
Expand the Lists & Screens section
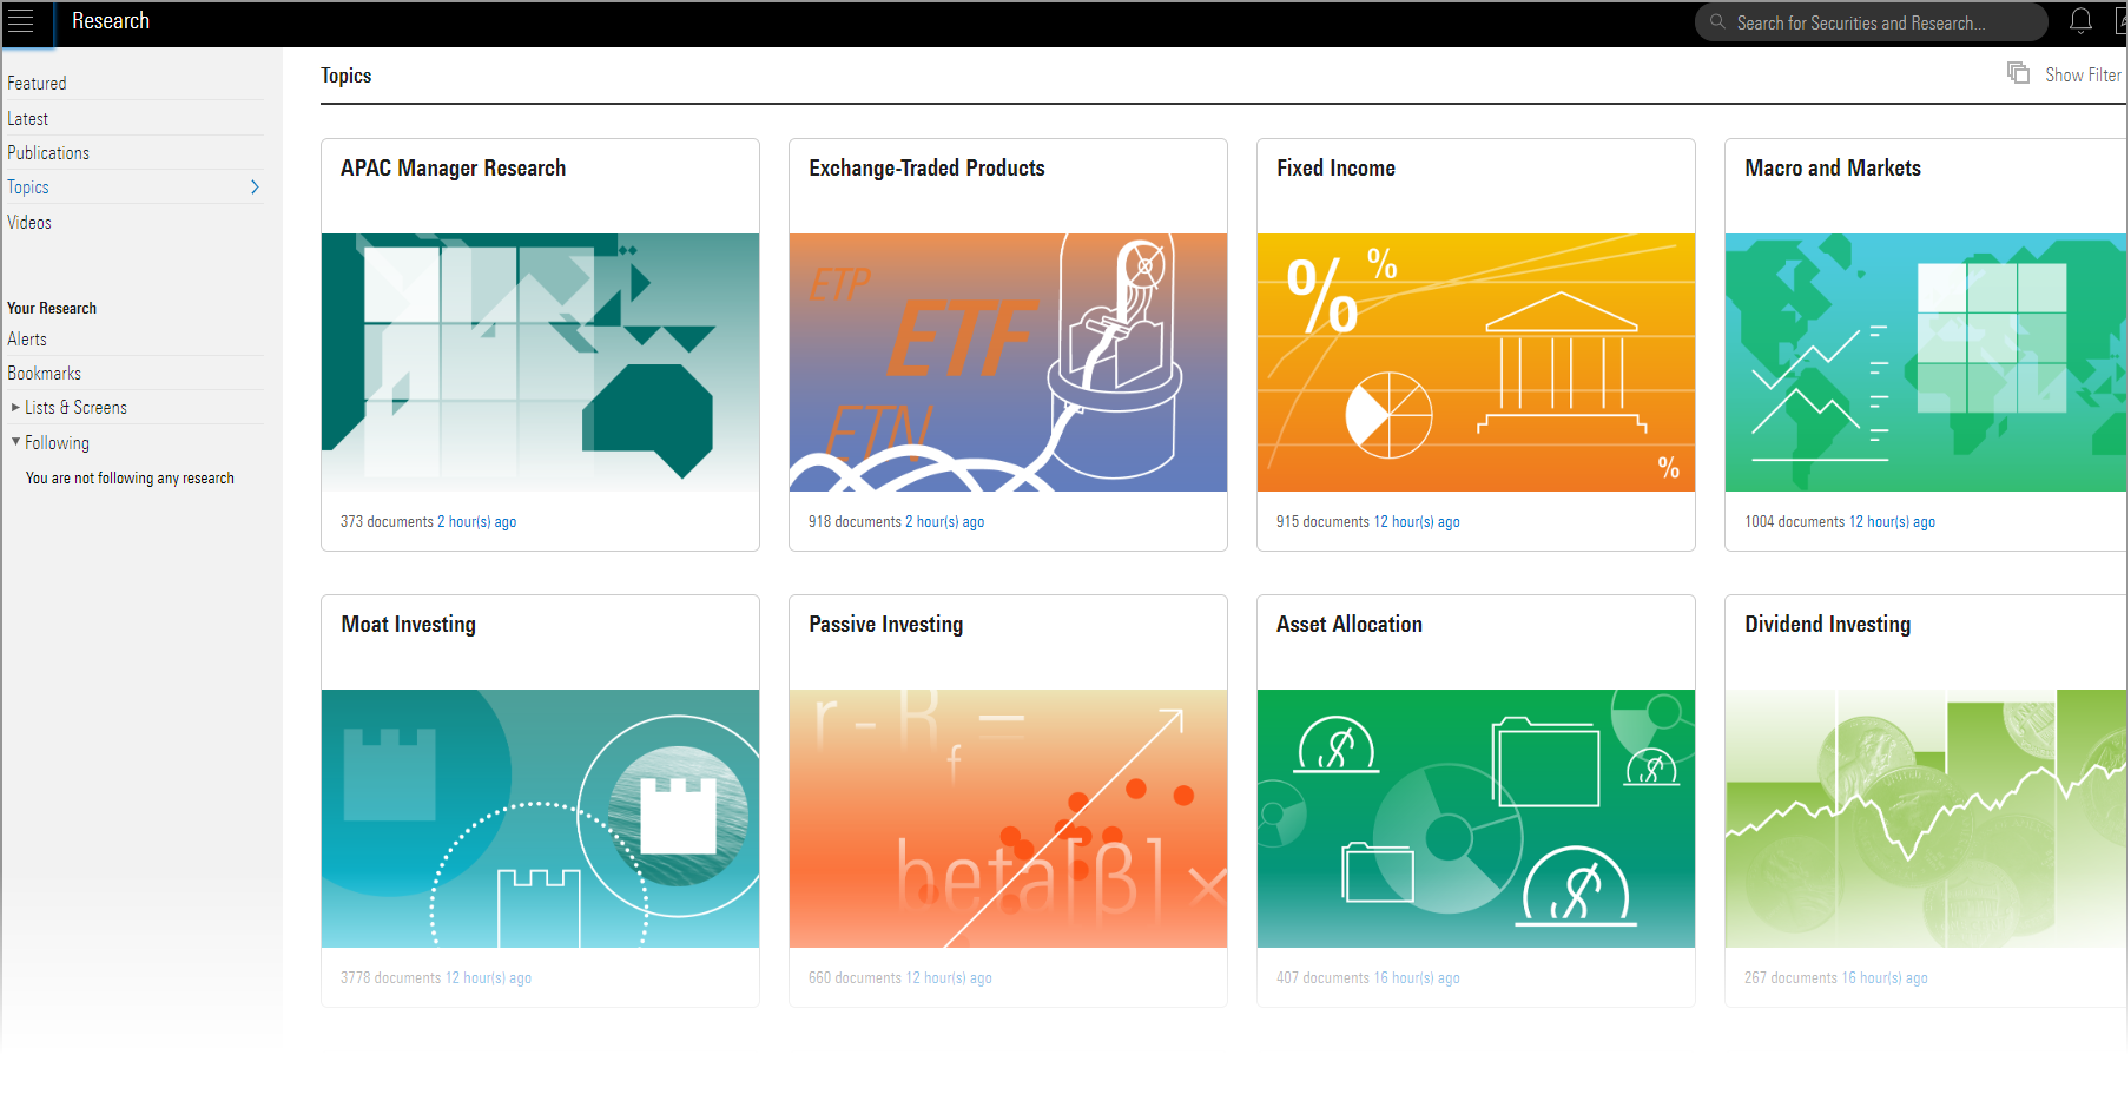coord(15,407)
